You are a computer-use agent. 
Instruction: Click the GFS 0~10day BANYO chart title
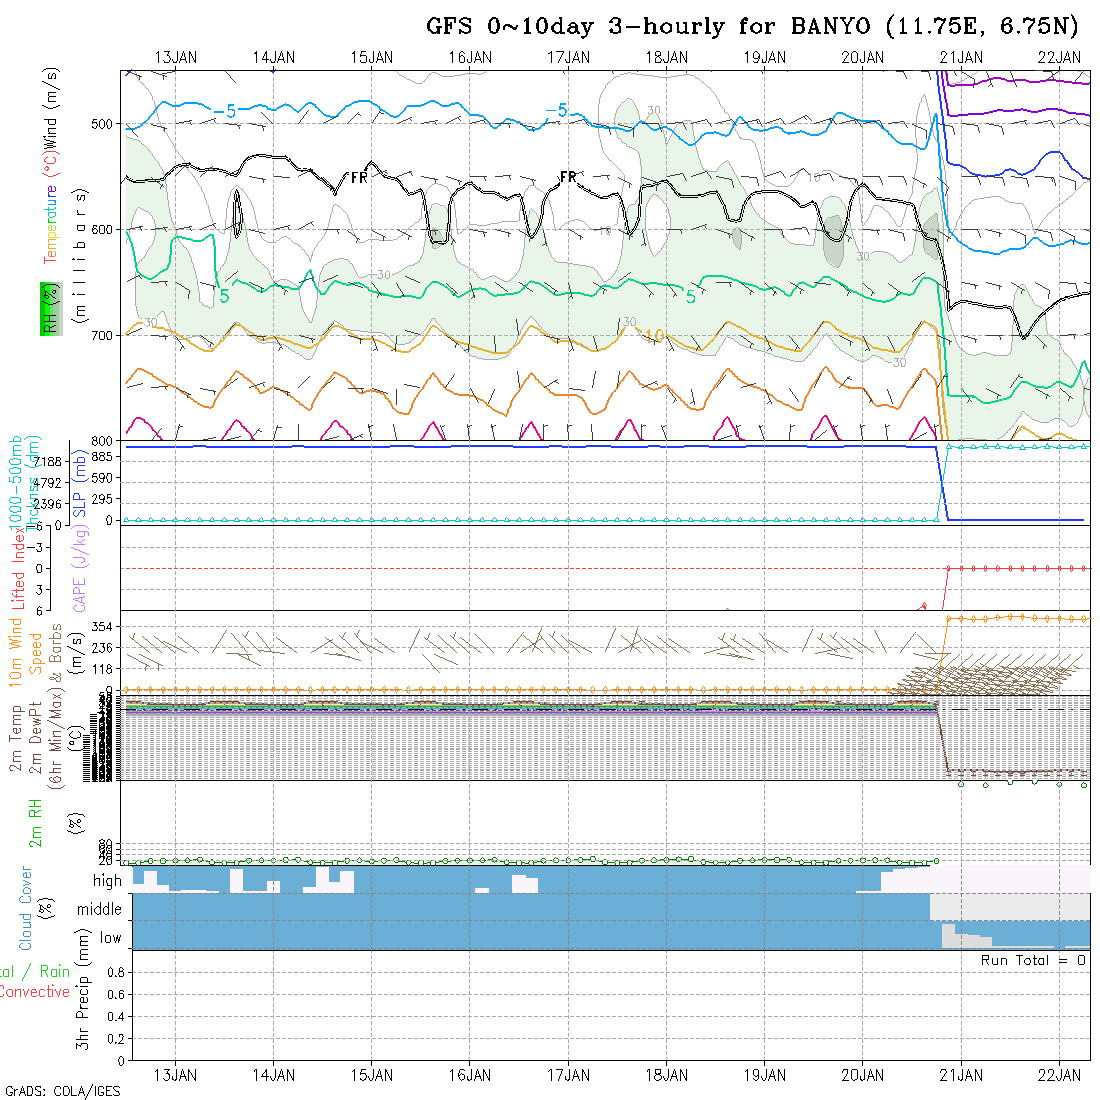coord(752,27)
